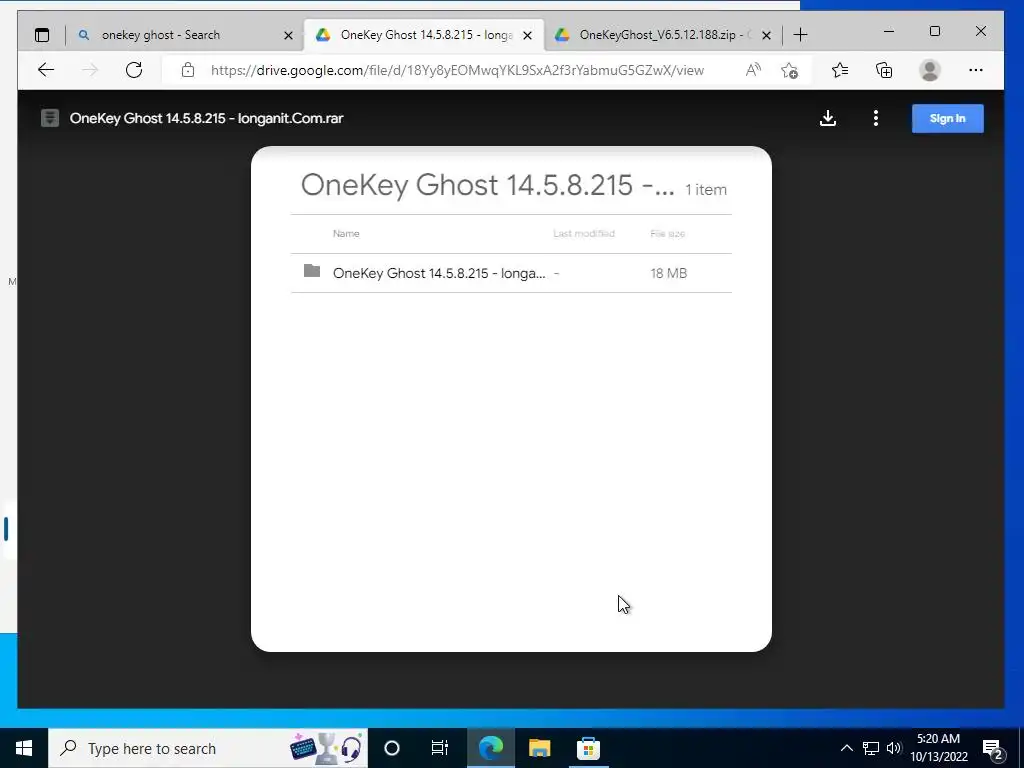This screenshot has height=768, width=1024.
Task: Maximize the Edge browser window
Action: pos(935,31)
